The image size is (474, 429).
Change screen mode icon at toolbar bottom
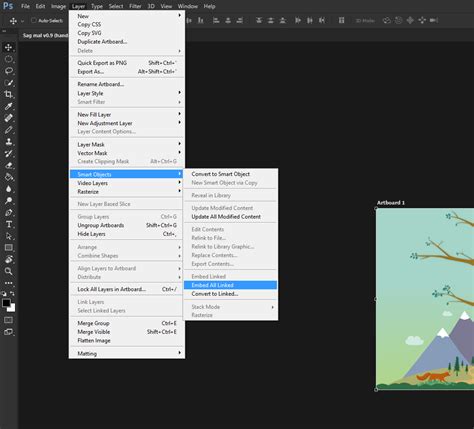(x=8, y=332)
